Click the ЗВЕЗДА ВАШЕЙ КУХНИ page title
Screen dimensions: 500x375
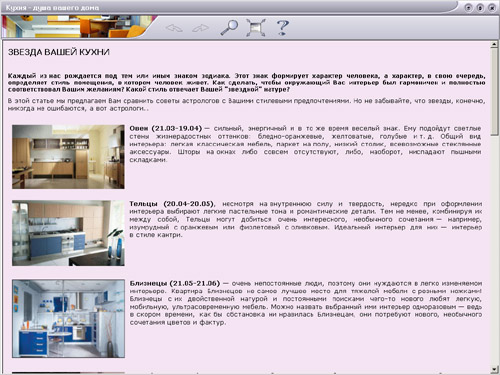coord(59,52)
